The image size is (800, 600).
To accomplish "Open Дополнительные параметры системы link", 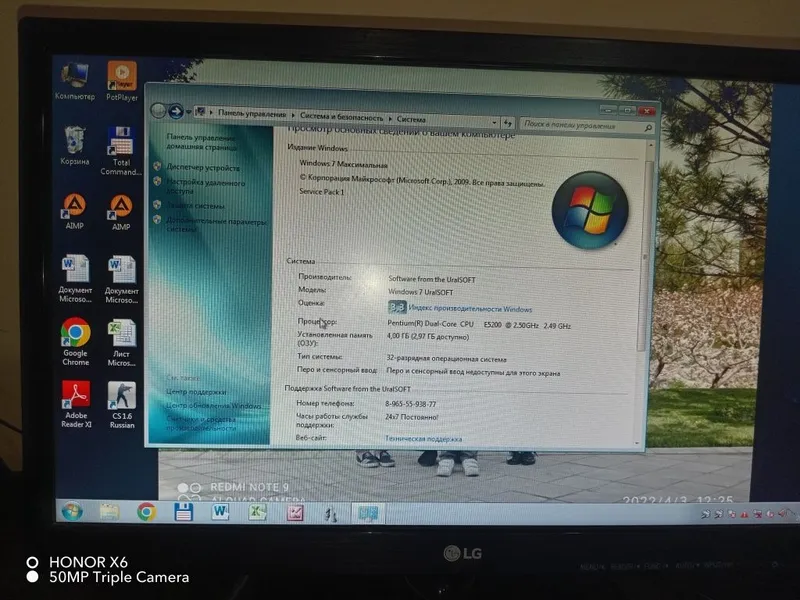I will [x=216, y=225].
